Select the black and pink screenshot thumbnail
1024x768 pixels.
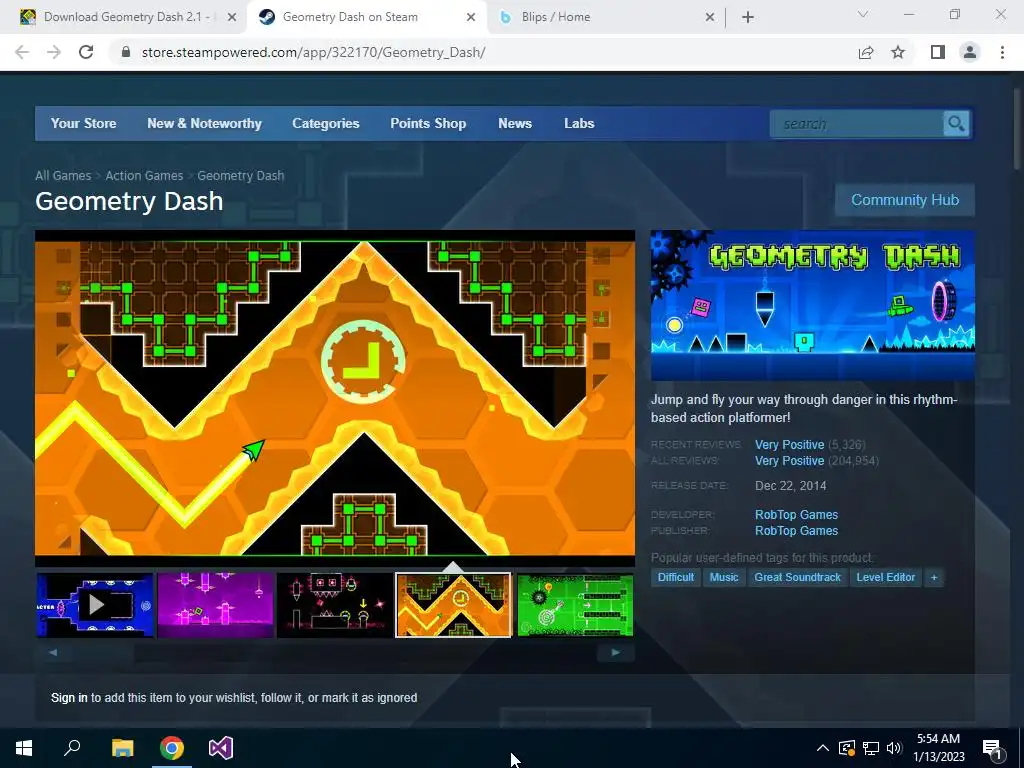[335, 605]
